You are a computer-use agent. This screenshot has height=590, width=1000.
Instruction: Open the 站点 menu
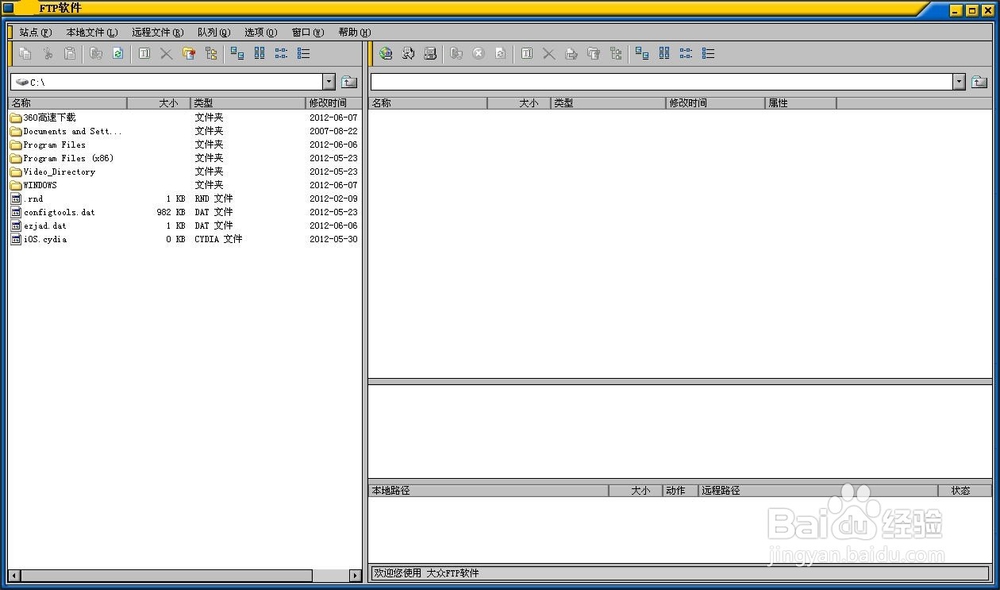point(35,32)
